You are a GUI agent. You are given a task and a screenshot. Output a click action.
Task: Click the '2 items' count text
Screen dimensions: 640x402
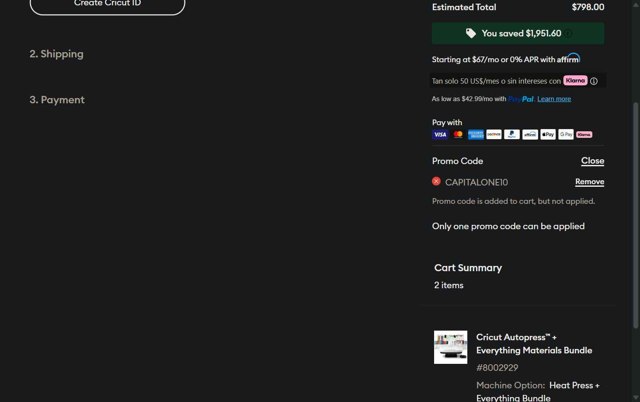click(x=449, y=285)
